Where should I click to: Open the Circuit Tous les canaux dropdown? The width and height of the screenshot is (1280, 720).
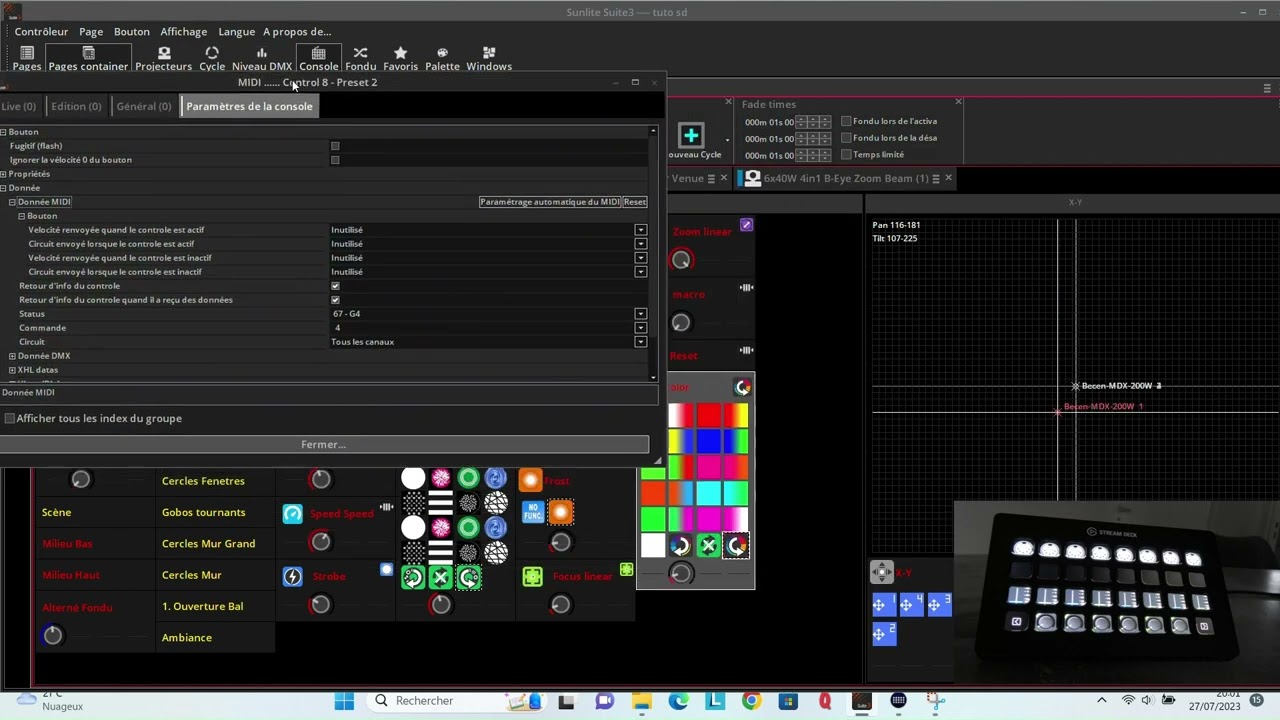(x=641, y=342)
